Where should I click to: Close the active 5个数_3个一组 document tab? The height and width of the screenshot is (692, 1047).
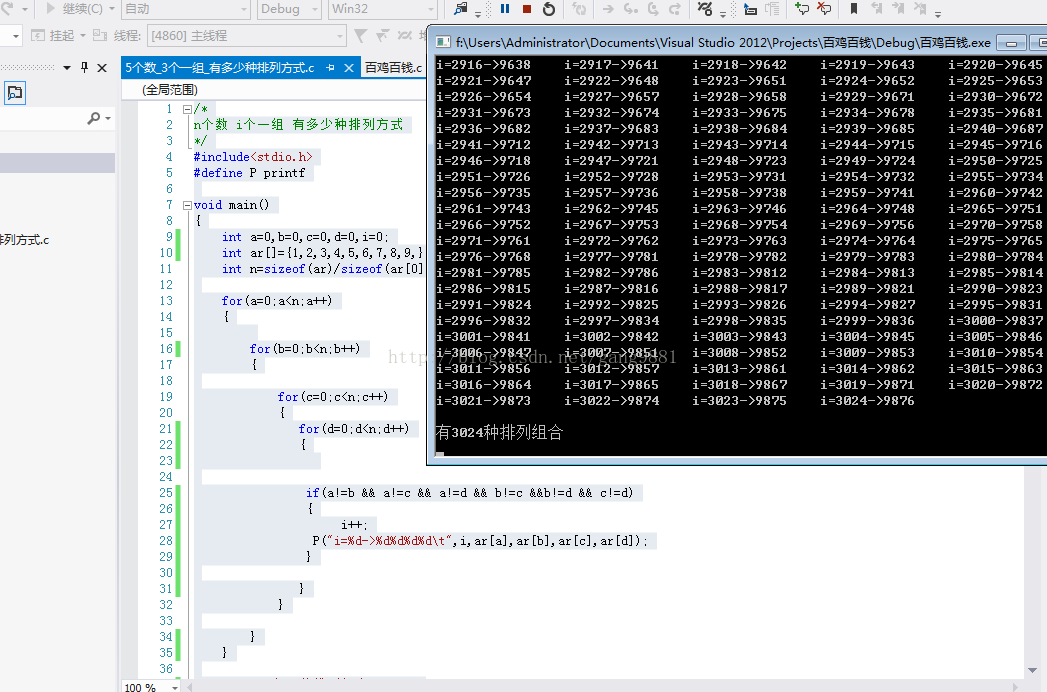[349, 68]
